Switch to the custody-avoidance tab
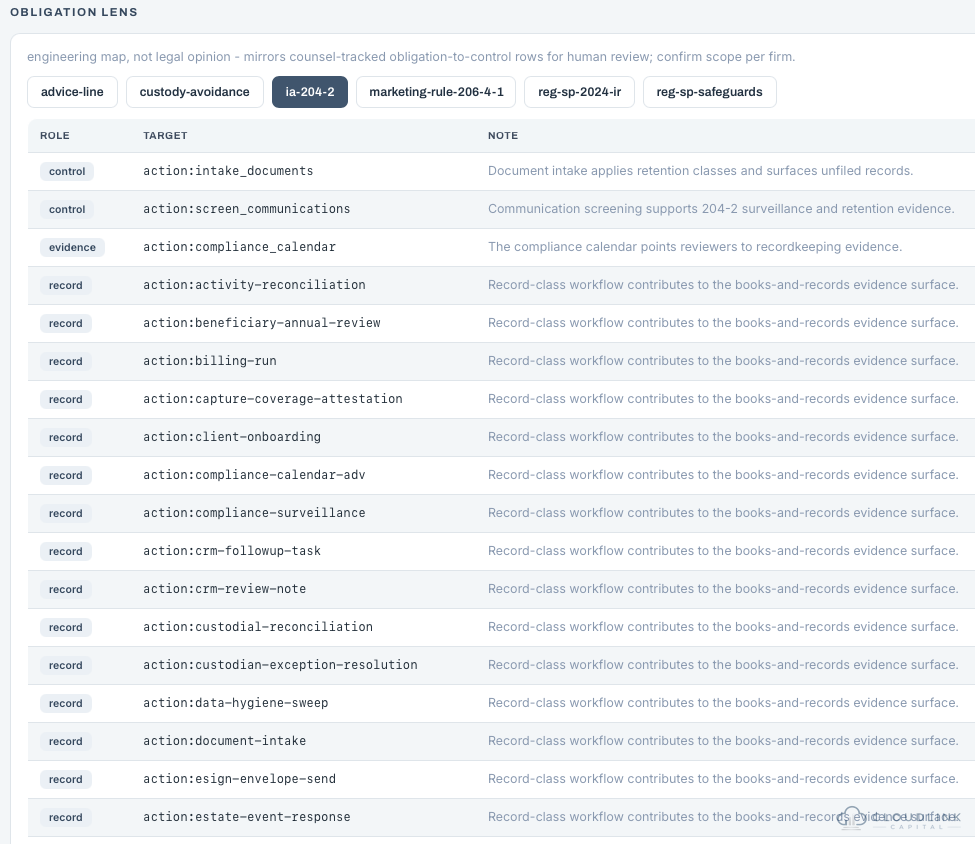Viewport: 975px width, 844px height. [x=195, y=92]
